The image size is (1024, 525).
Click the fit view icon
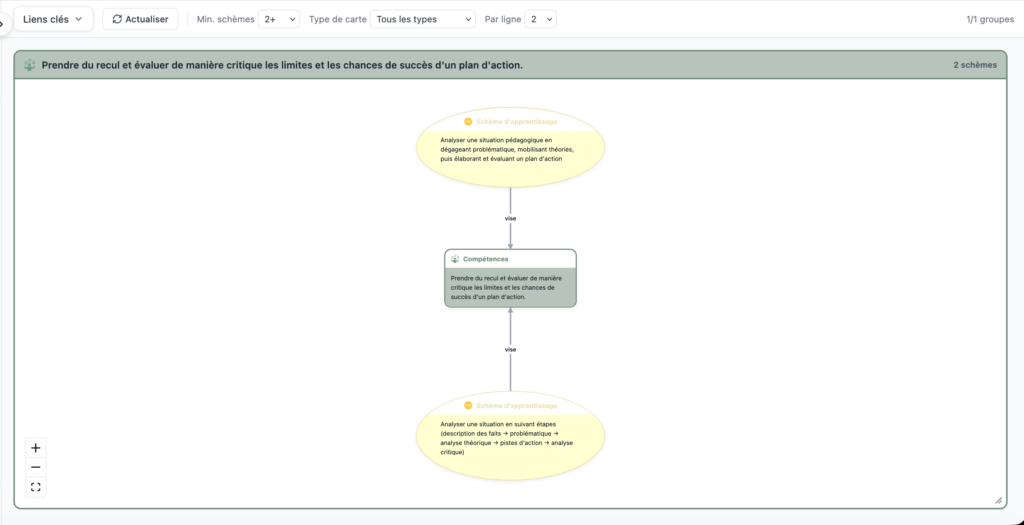point(36,487)
